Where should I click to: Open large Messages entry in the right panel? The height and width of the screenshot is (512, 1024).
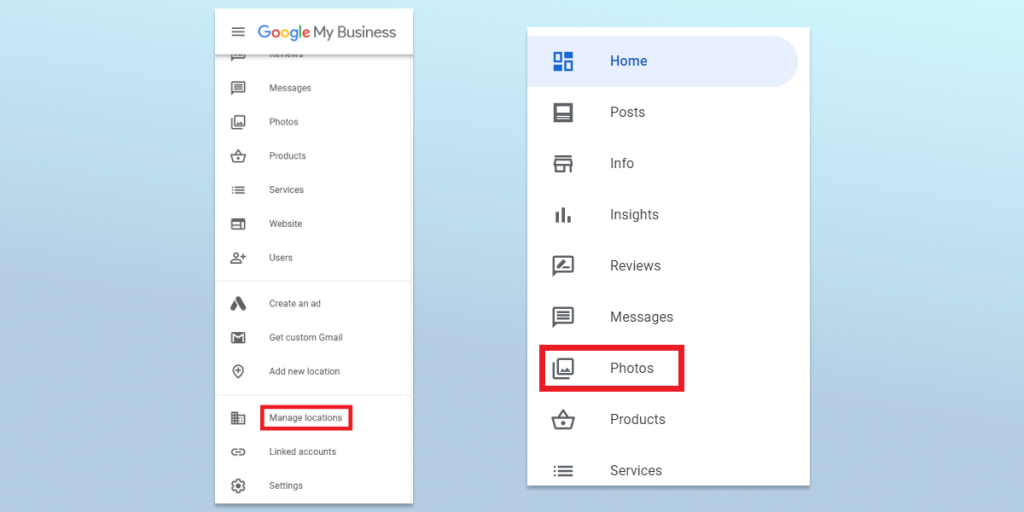[x=641, y=317]
